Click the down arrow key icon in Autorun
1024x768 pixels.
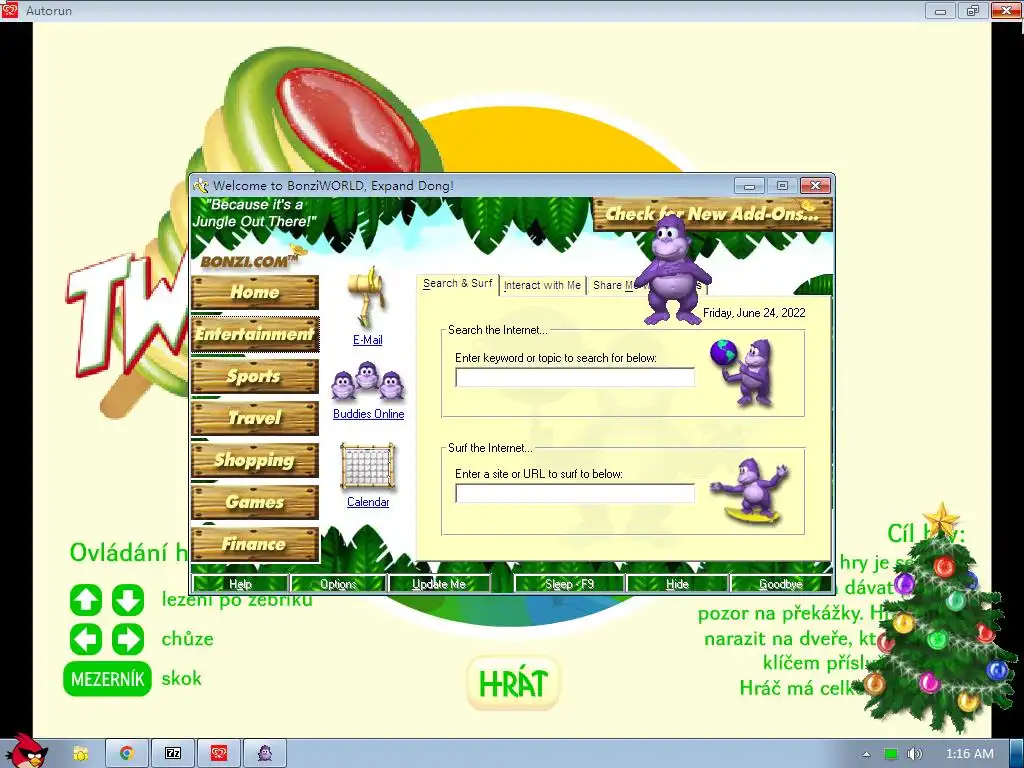coord(128,600)
